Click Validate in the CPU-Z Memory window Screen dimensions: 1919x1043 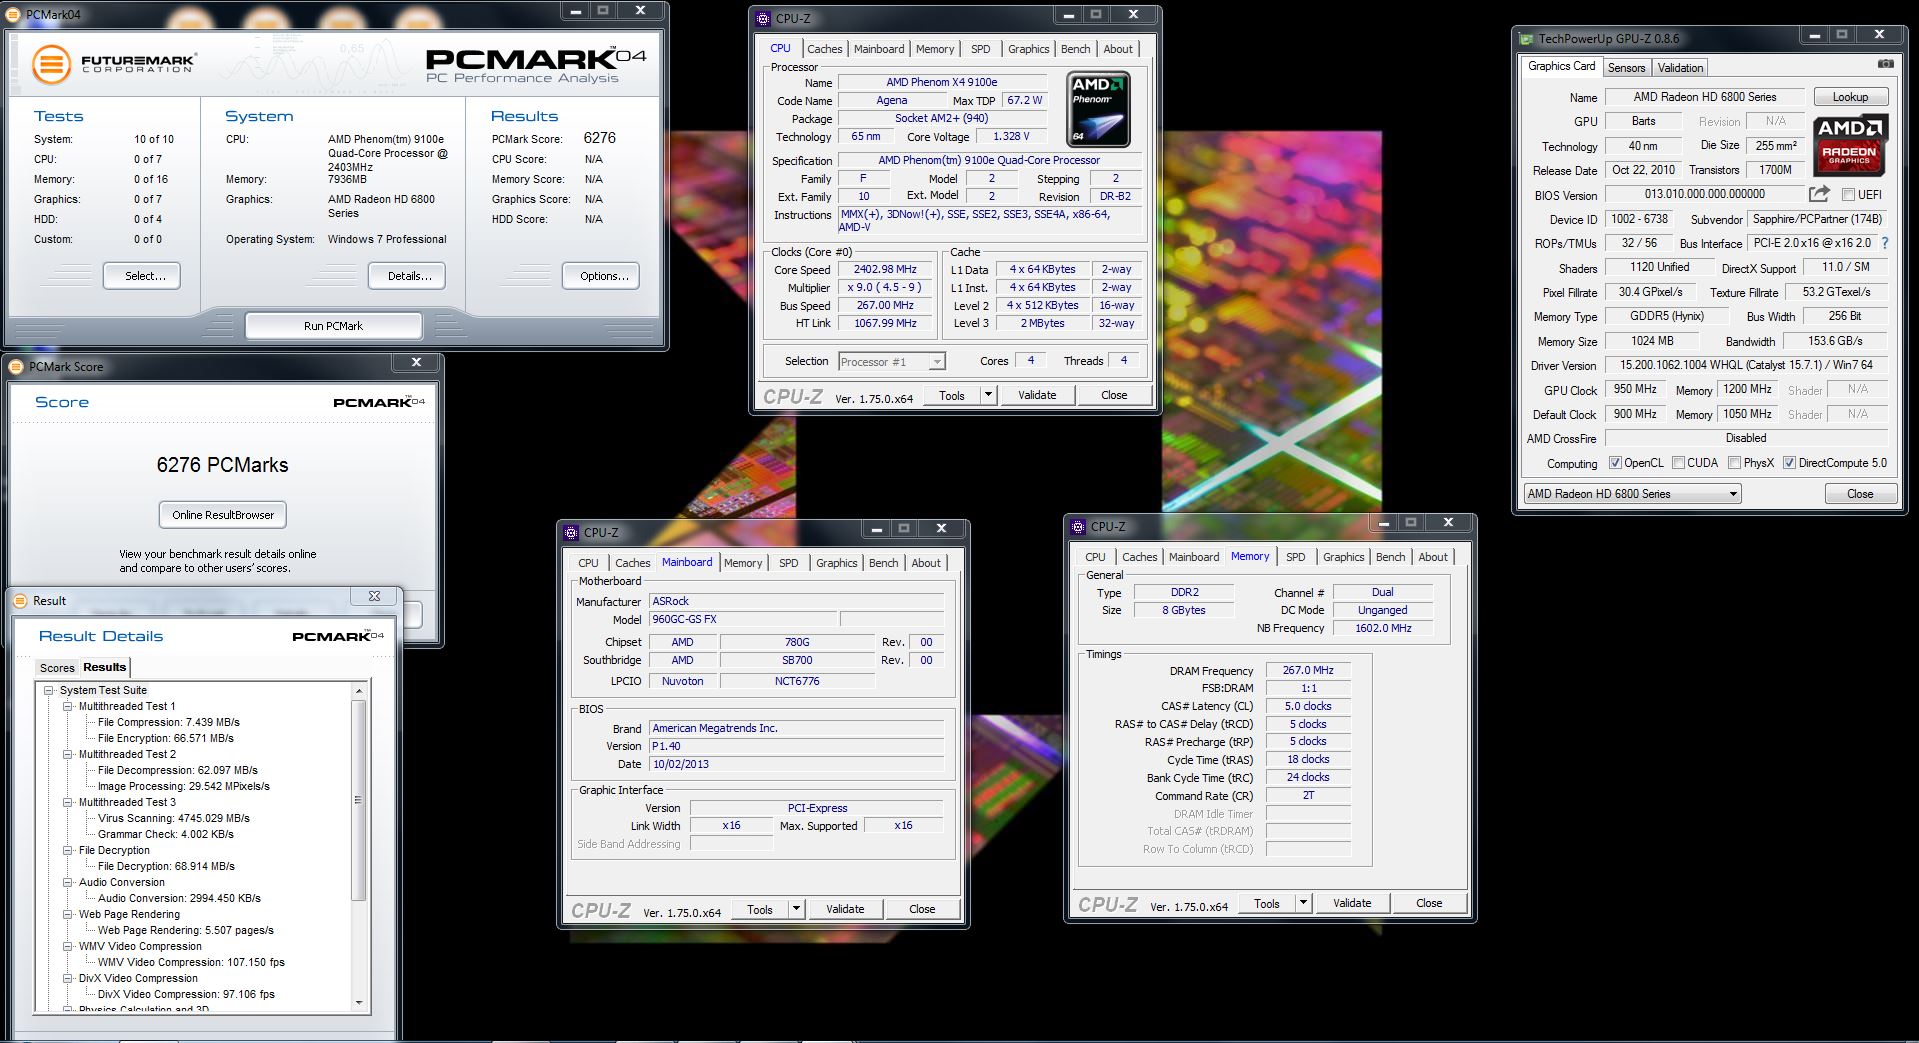pos(1352,903)
